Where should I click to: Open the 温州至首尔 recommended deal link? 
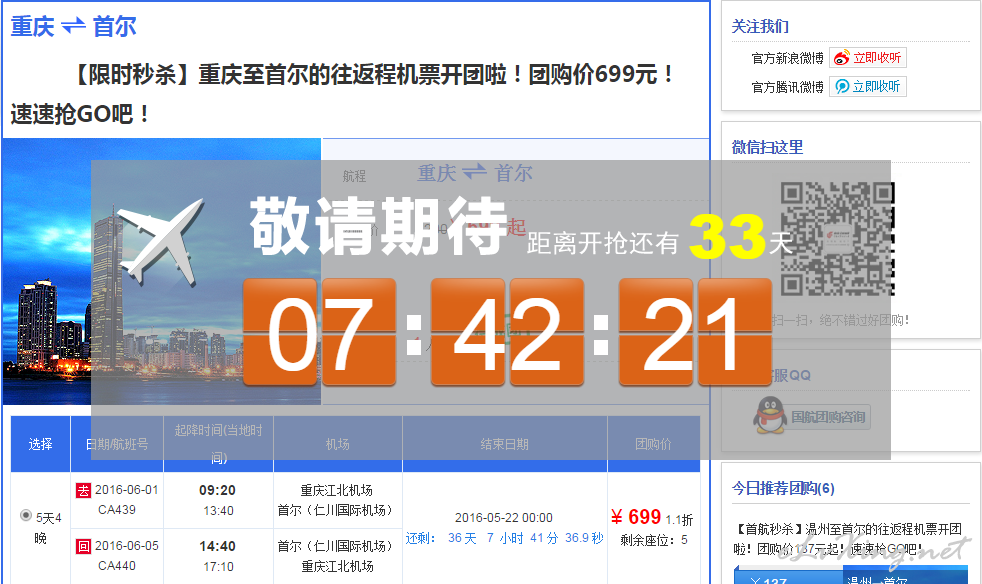point(849,539)
